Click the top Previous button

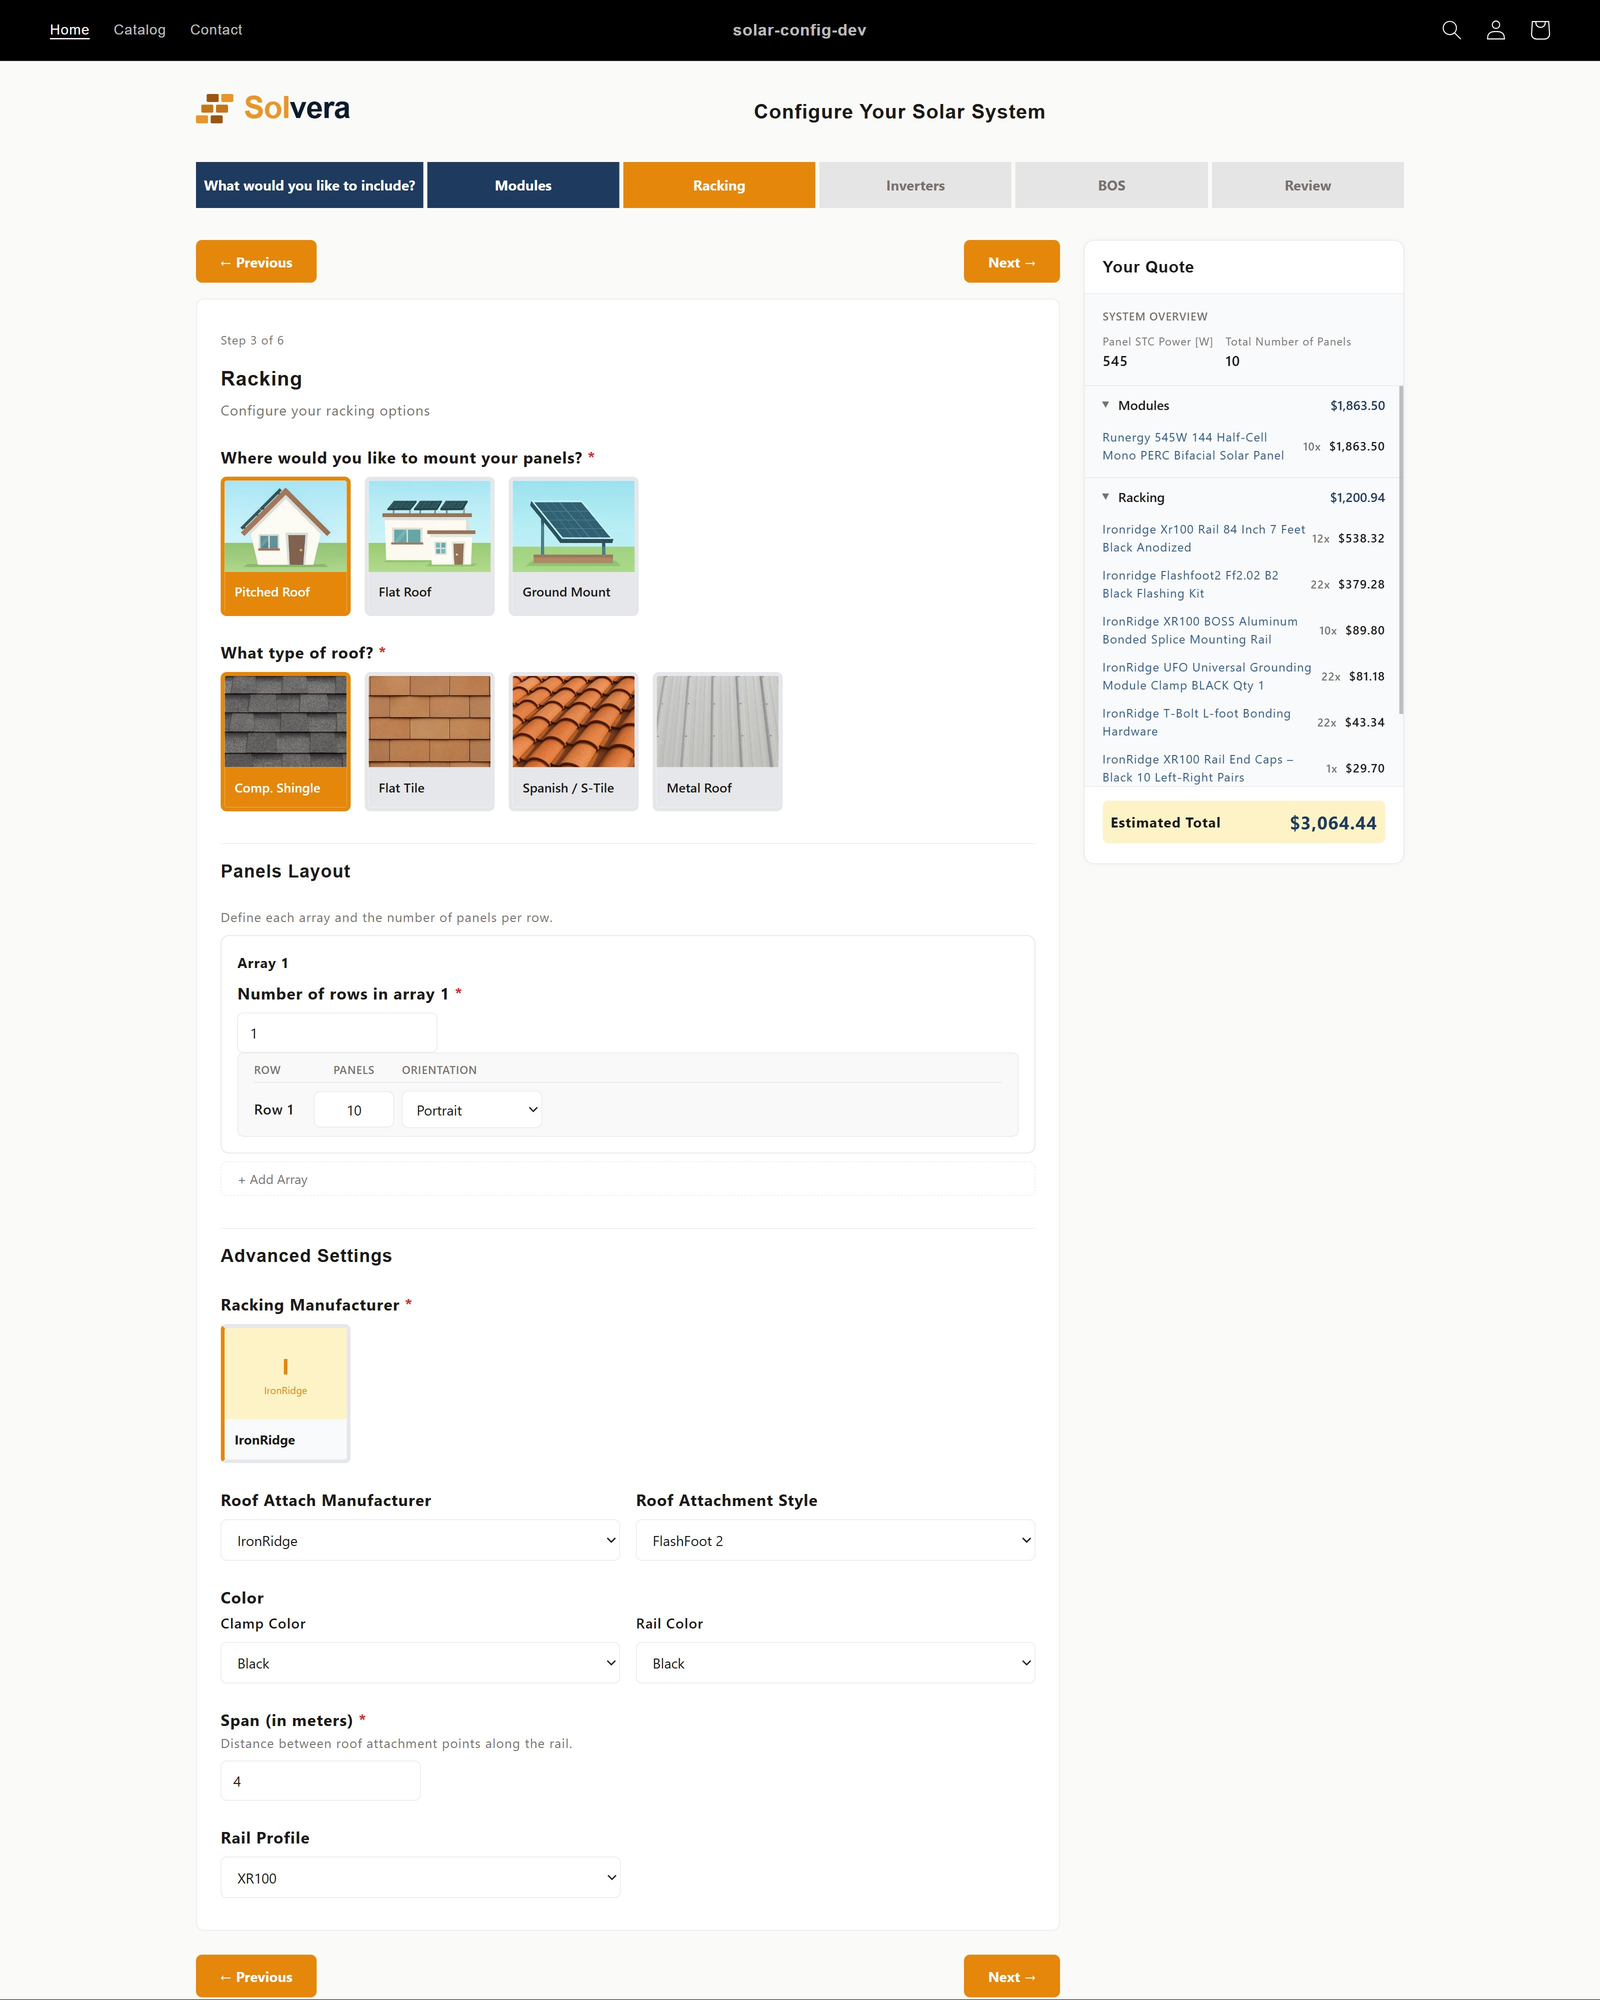[x=256, y=262]
